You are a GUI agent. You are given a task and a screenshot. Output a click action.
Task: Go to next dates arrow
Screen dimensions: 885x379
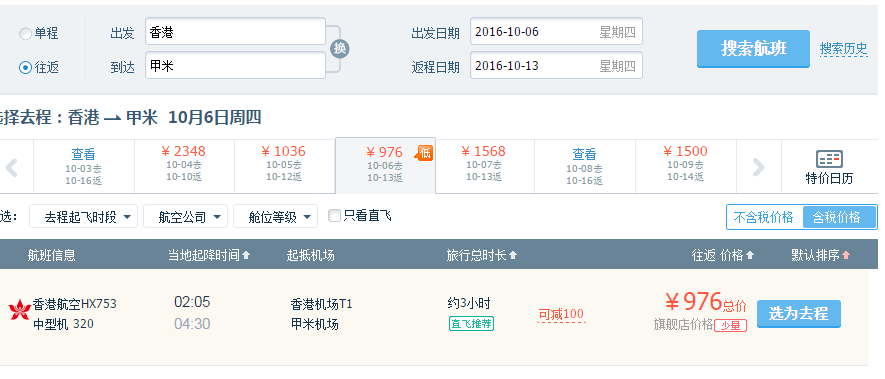758,167
